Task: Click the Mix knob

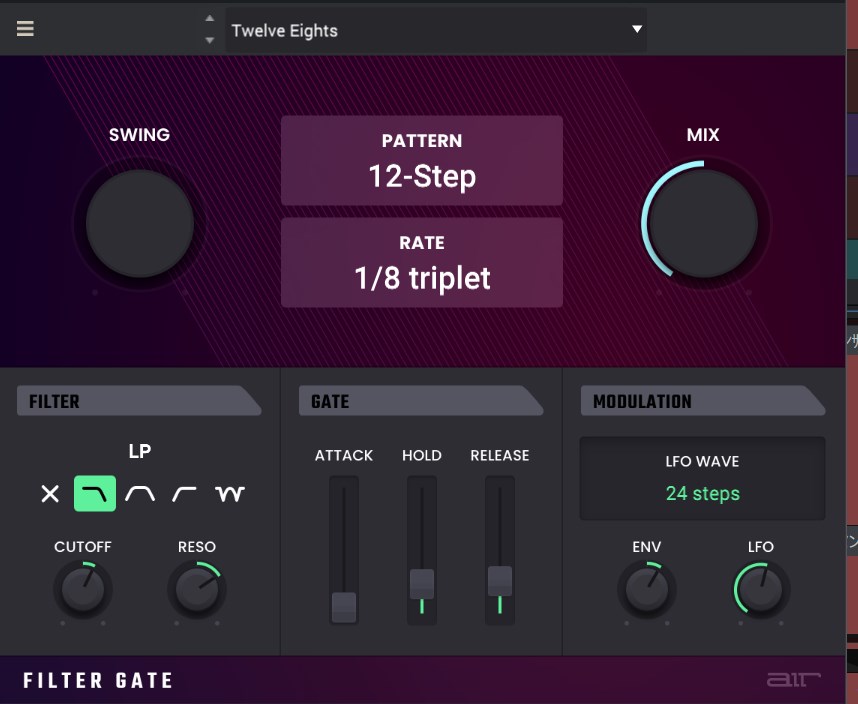Action: click(703, 222)
